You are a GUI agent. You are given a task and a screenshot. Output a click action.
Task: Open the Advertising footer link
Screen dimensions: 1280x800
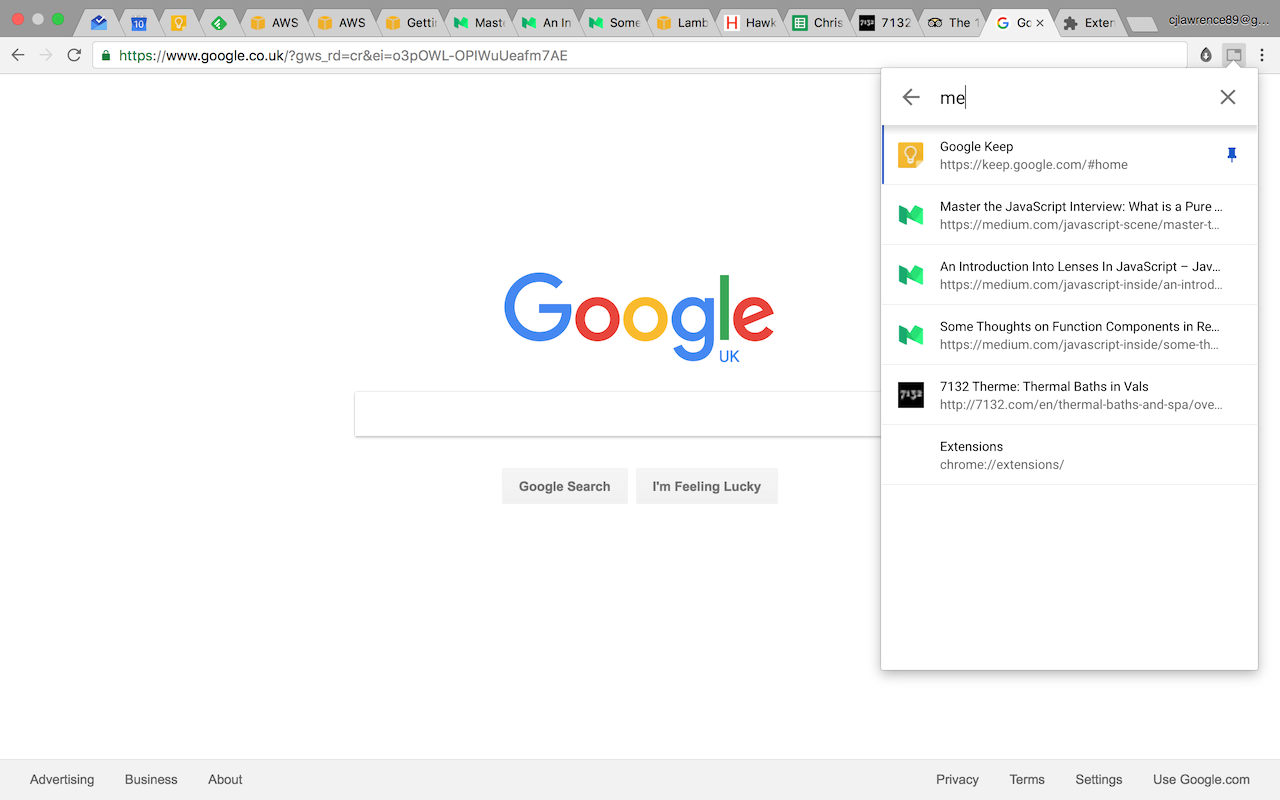click(x=62, y=779)
